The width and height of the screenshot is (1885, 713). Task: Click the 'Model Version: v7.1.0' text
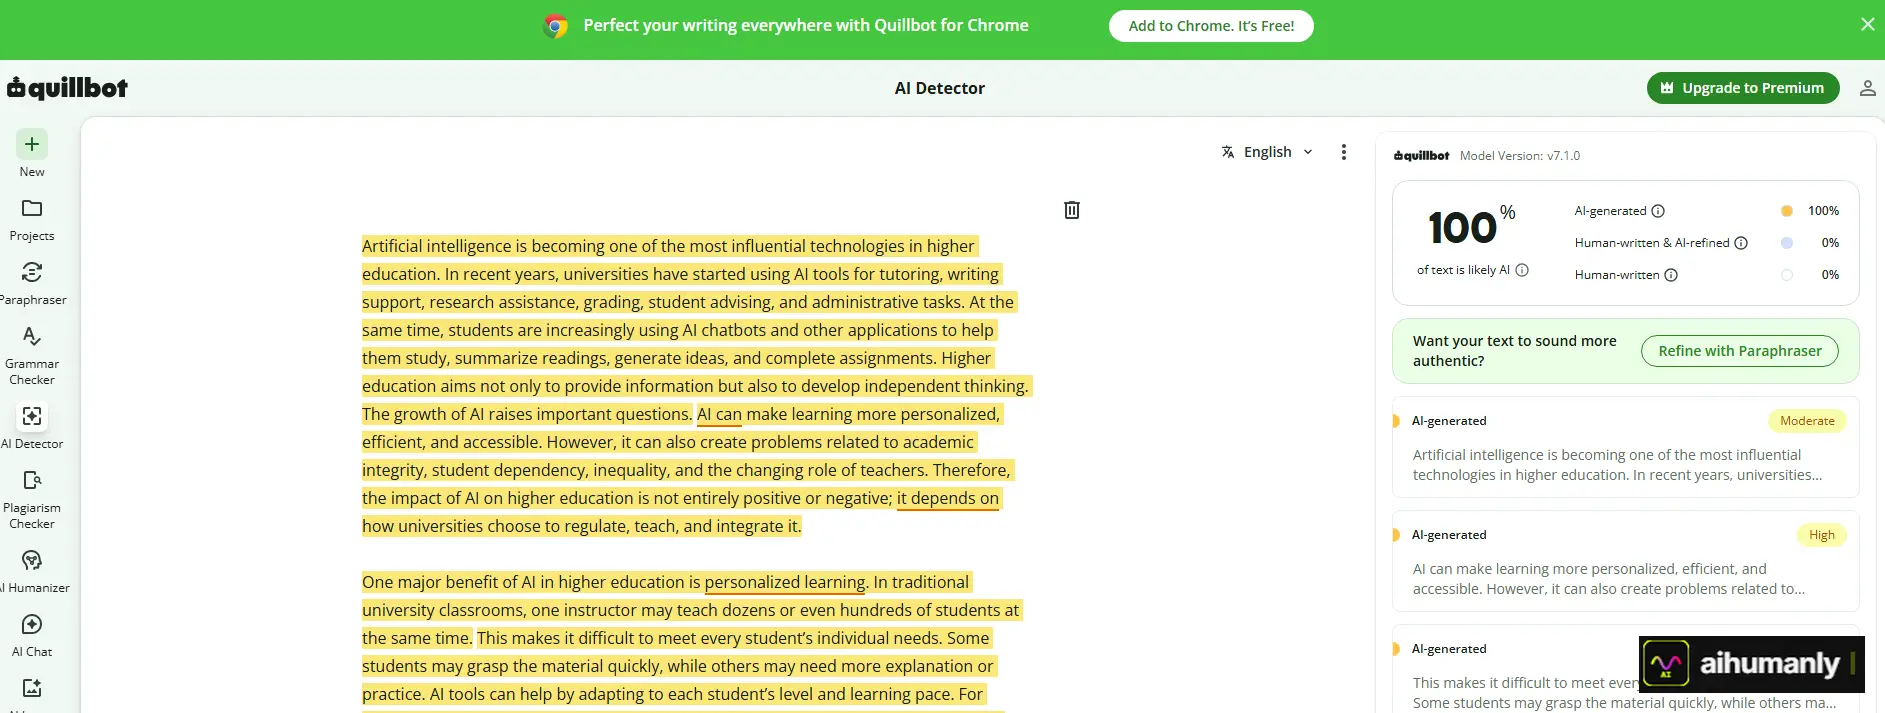1520,156
